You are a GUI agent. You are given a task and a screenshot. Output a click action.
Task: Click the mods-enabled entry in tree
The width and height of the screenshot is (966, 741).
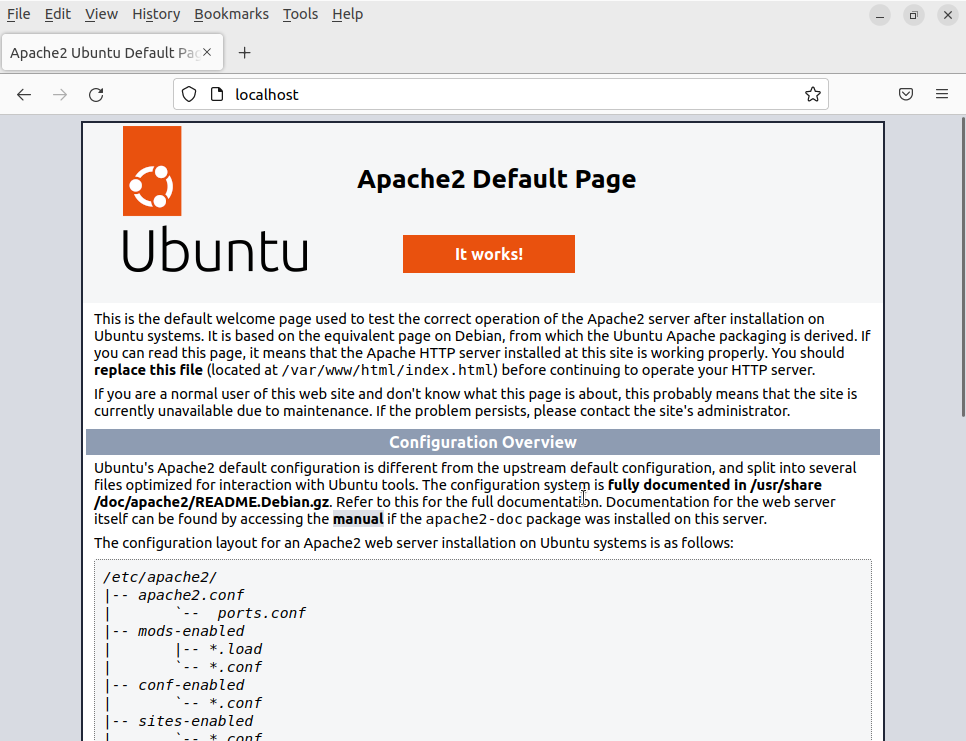191,631
